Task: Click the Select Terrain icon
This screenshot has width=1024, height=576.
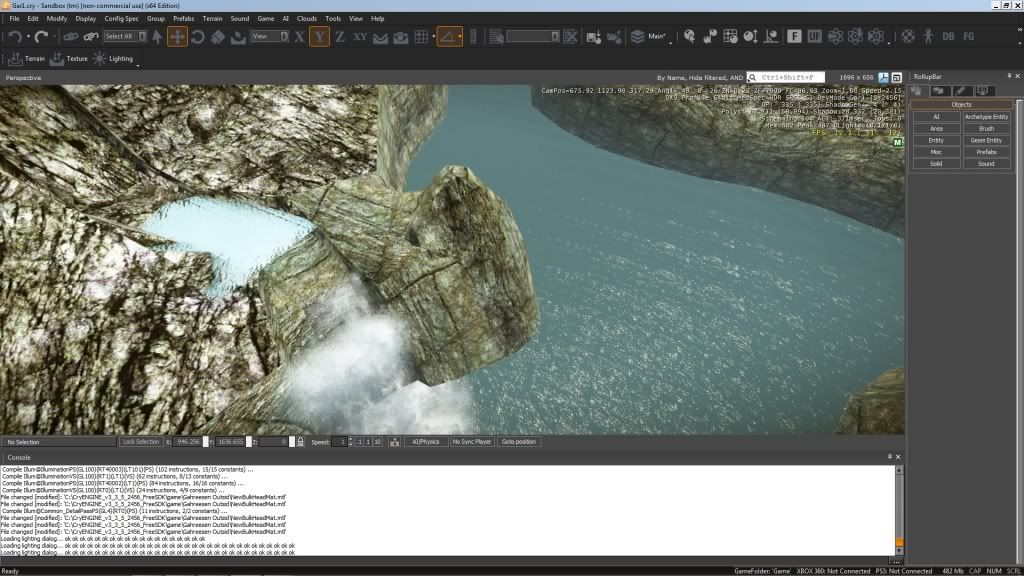Action: pos(238,37)
